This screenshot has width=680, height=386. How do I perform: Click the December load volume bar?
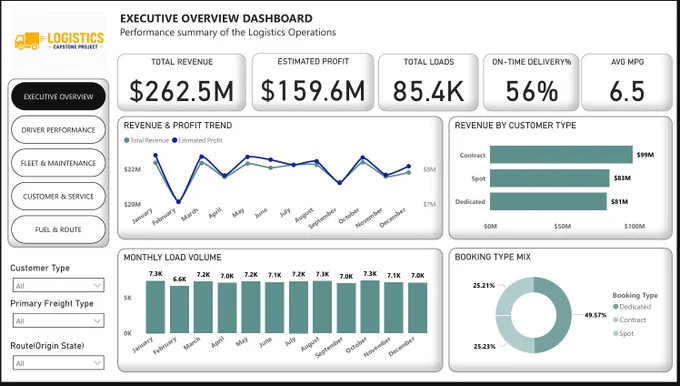[x=418, y=308]
